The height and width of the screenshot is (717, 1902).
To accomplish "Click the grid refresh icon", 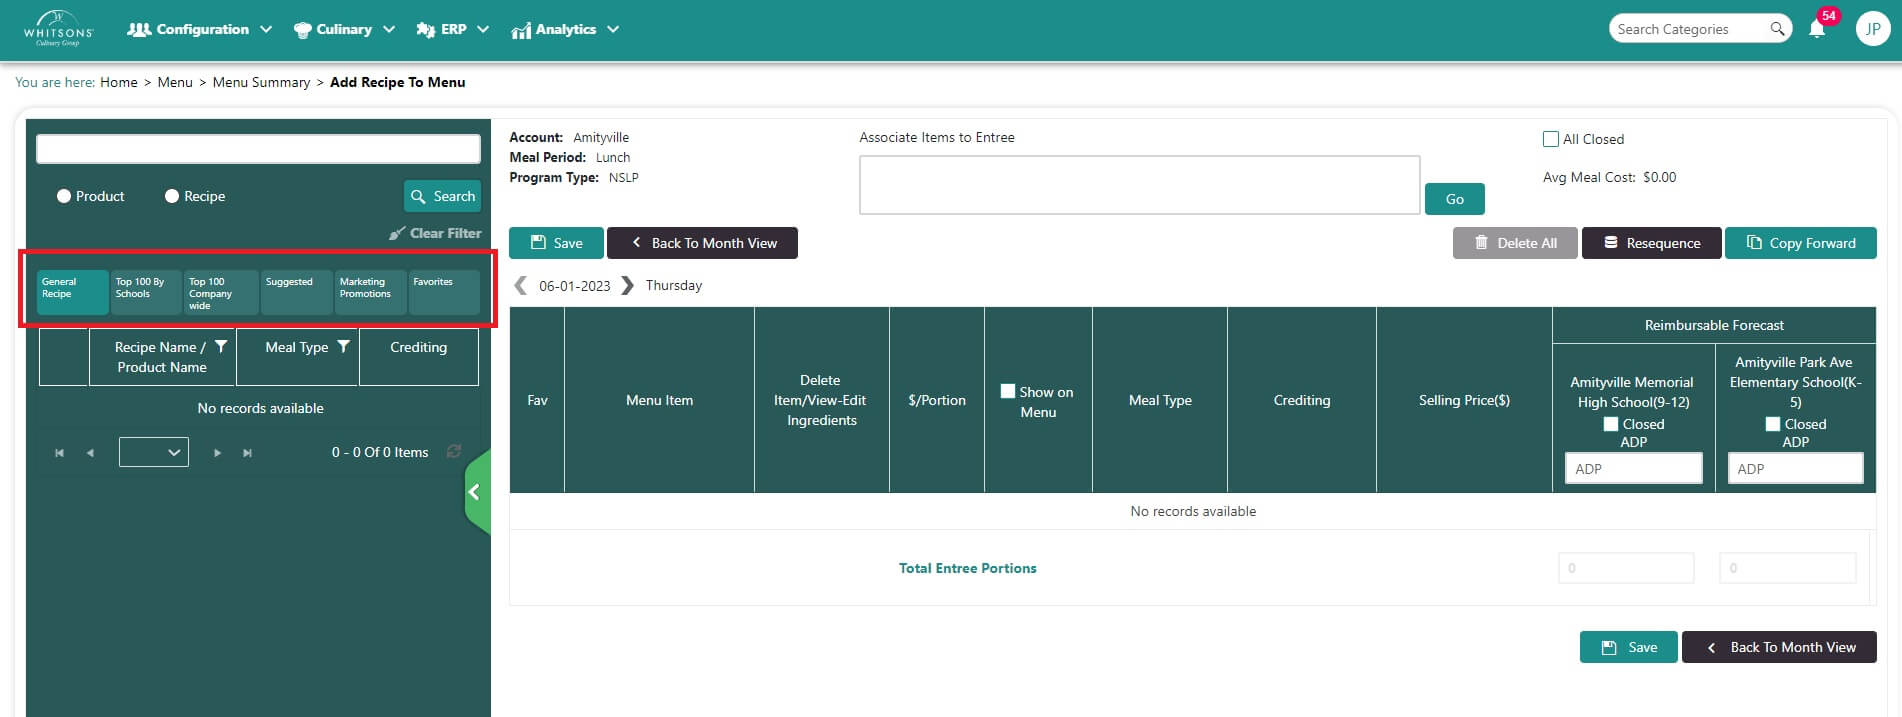I will click(x=454, y=452).
